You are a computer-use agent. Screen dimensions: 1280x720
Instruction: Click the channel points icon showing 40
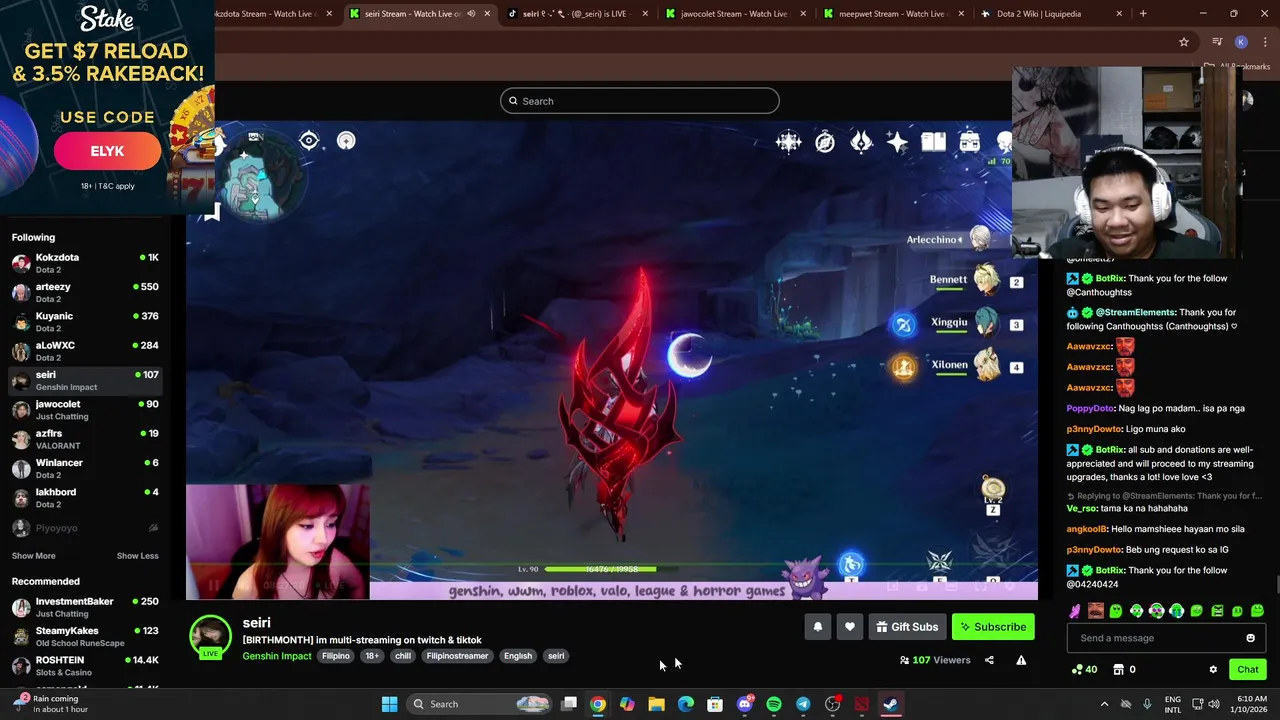tap(1084, 670)
